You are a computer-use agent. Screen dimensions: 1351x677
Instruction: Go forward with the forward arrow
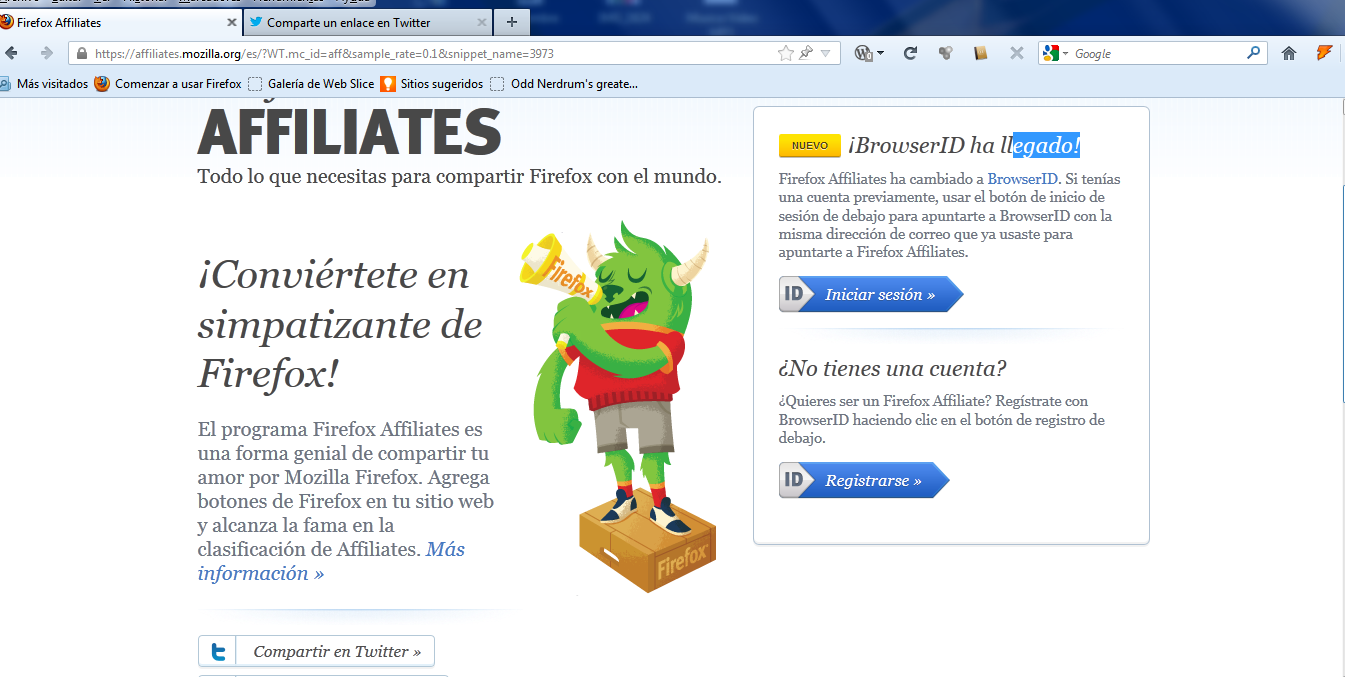(46, 53)
